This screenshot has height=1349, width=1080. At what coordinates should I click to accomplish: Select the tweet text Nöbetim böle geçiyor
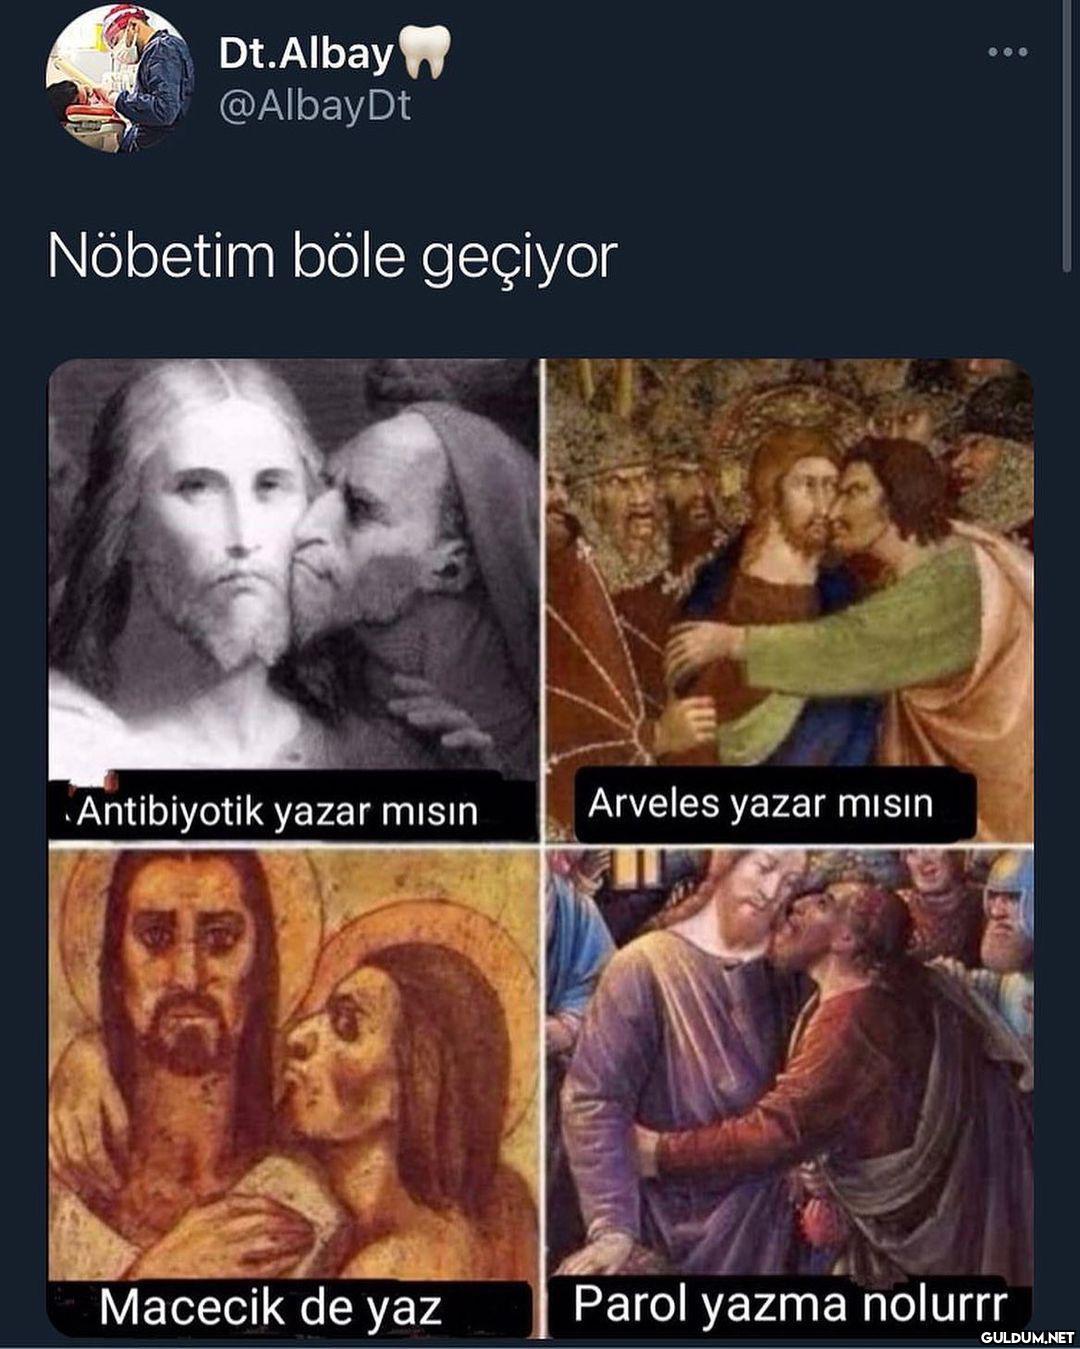[x=332, y=258]
